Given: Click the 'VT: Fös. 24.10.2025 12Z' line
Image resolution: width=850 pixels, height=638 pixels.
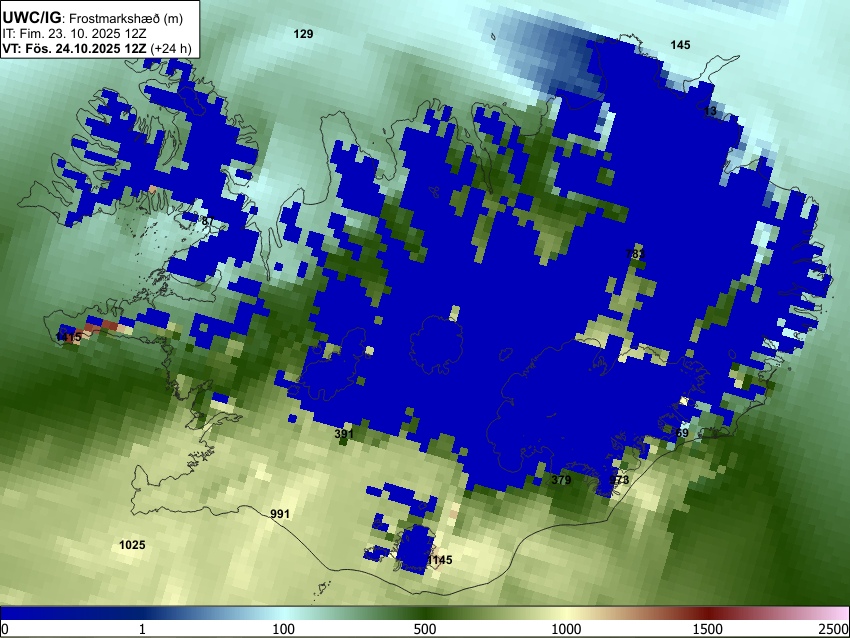Looking at the screenshot, I should (74, 48).
